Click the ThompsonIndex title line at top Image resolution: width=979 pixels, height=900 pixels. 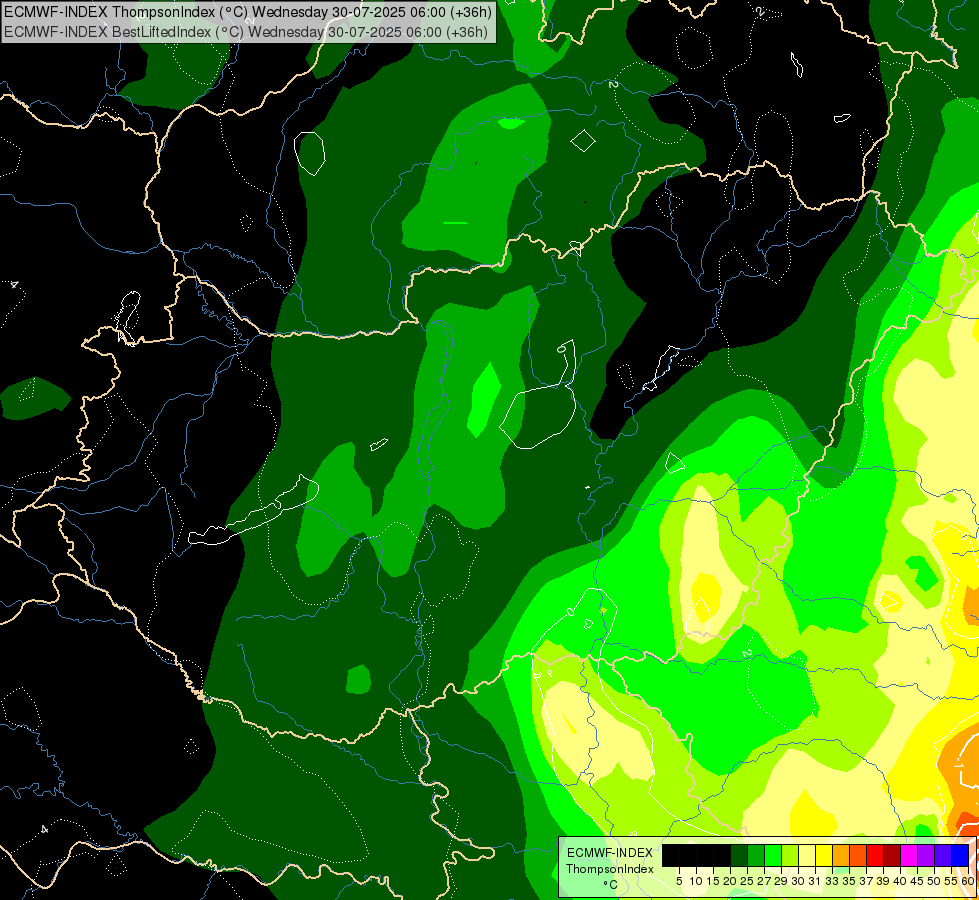[x=248, y=11]
